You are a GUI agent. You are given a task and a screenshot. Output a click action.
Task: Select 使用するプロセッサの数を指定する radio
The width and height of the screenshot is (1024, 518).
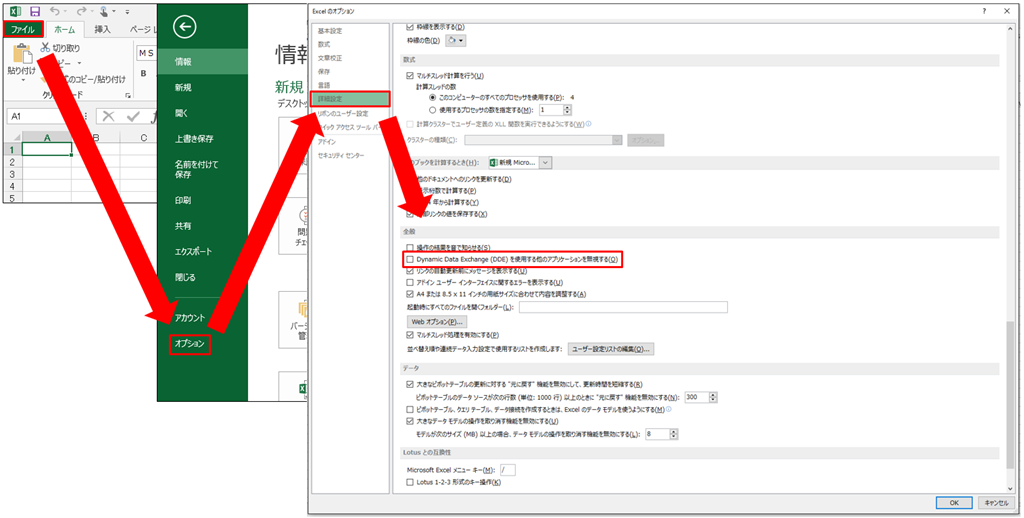tap(432, 110)
